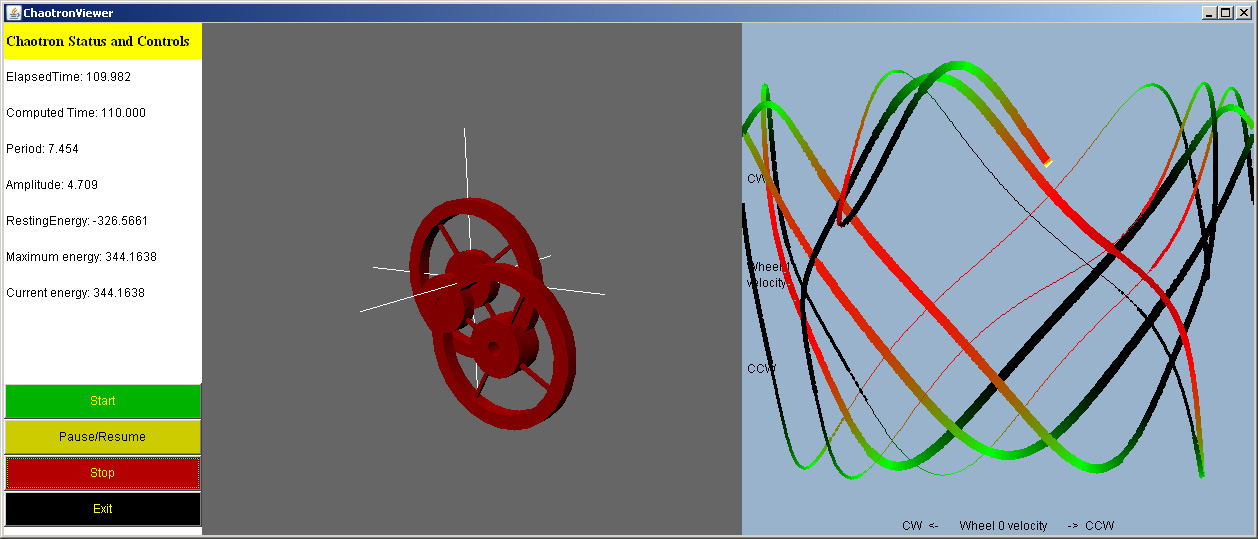Click the black Exit button
Viewport: 1258px width, 539px height.
click(x=102, y=509)
